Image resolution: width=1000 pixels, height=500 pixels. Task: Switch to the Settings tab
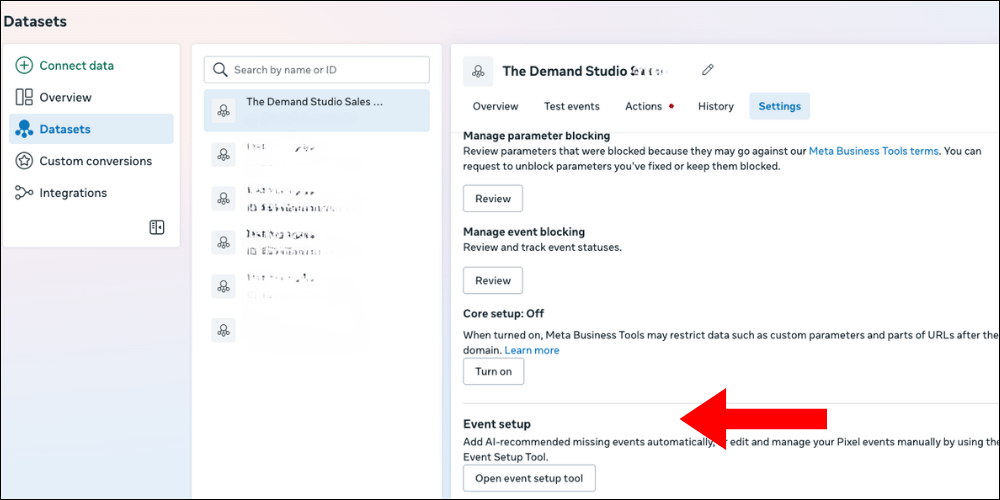(x=779, y=107)
